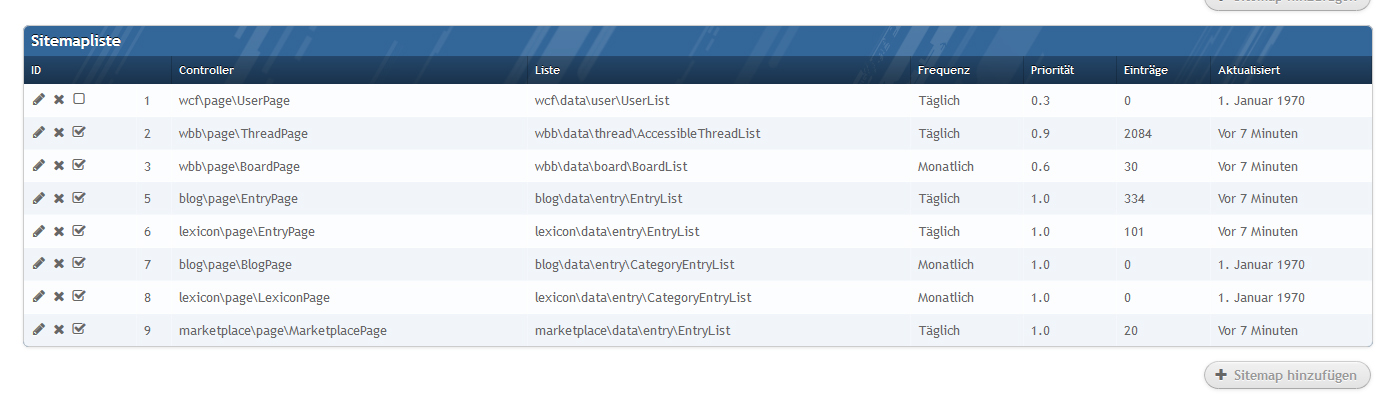This screenshot has height=401, width=1394.
Task: Click the Sitemap hinzufügen button below table
Action: point(1287,376)
